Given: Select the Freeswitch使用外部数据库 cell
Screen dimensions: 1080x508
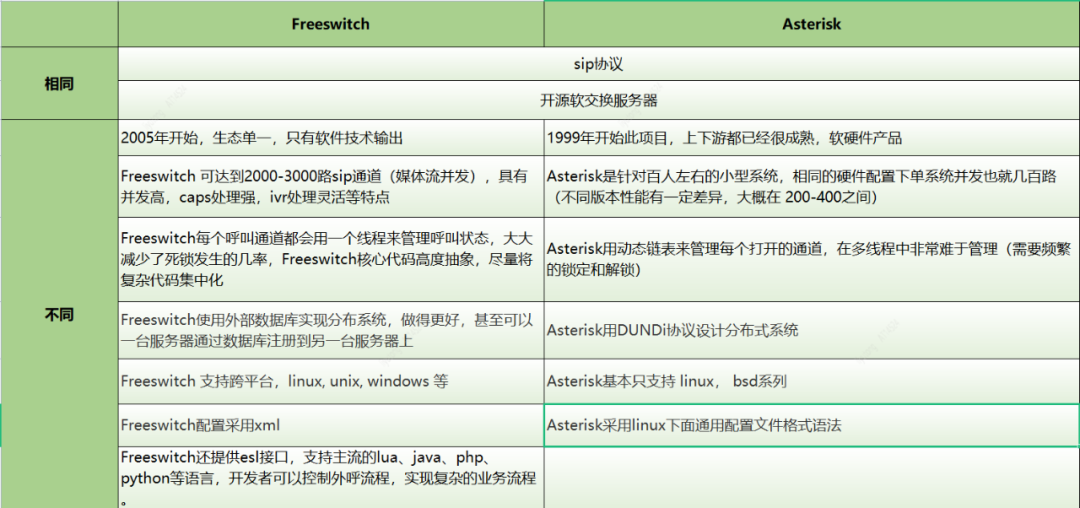Looking at the screenshot, I should coord(331,330).
